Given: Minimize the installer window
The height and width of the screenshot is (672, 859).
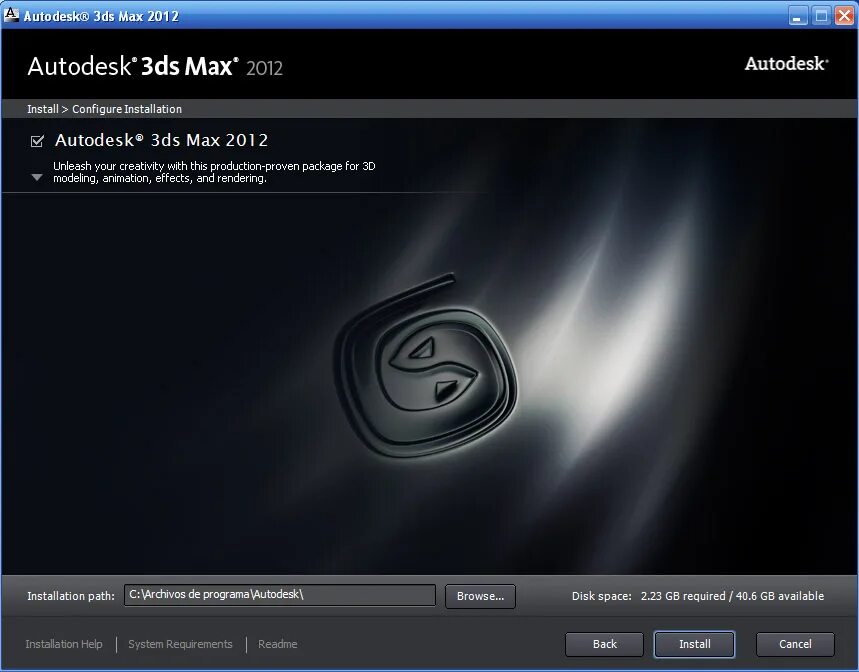Looking at the screenshot, I should pyautogui.click(x=798, y=16).
